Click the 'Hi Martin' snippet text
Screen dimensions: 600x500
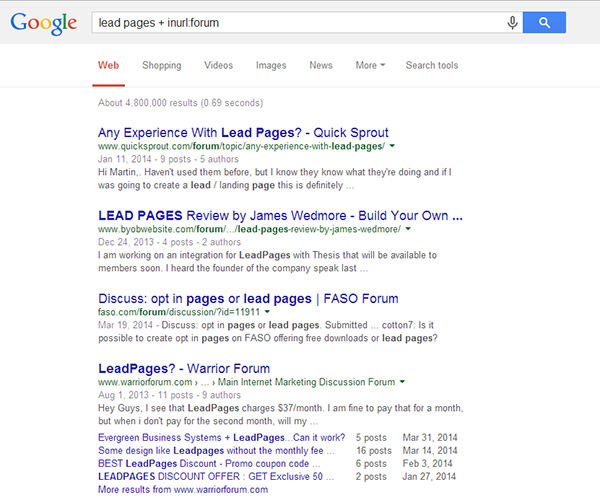[275, 179]
